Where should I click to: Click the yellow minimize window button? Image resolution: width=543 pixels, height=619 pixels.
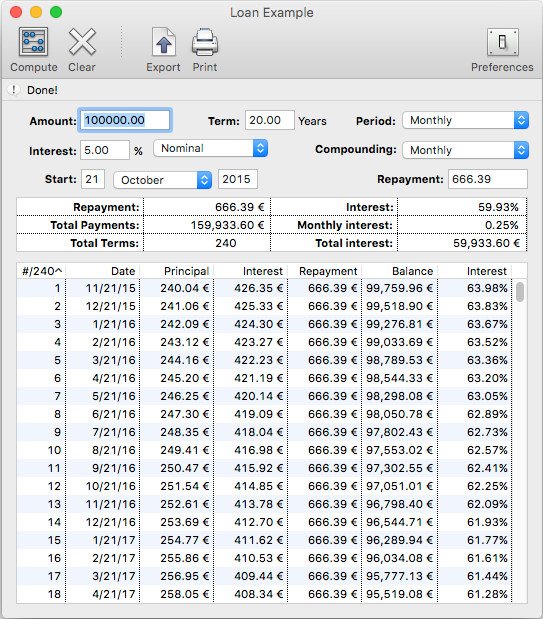(36, 12)
